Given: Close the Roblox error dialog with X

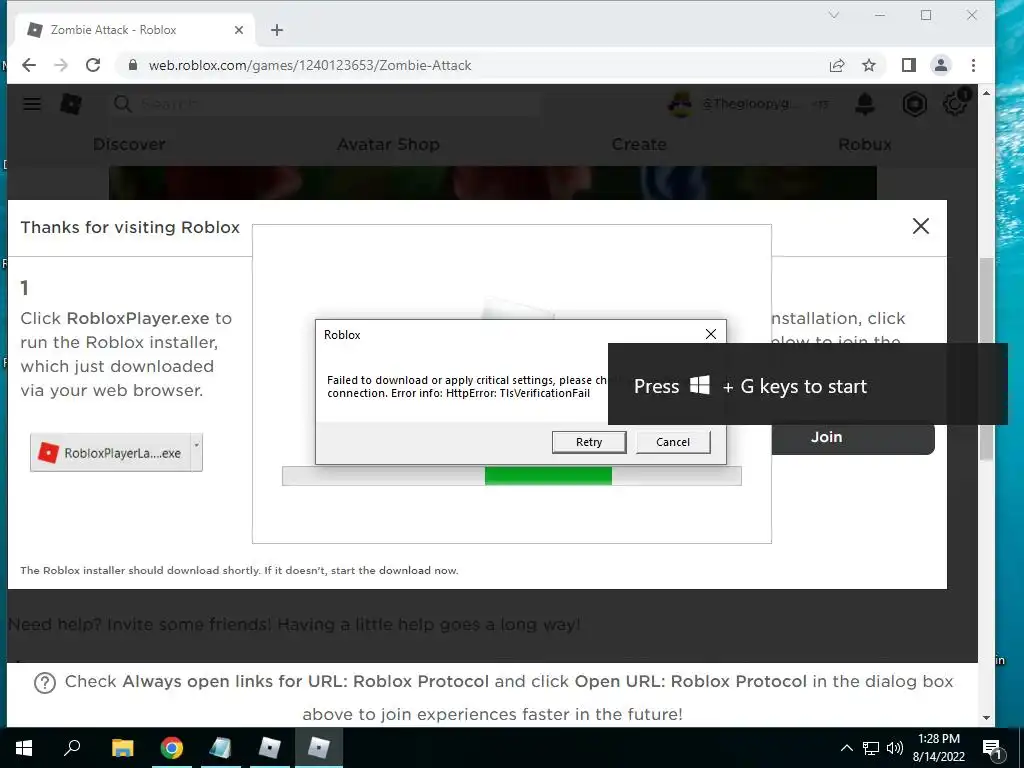Looking at the screenshot, I should point(711,334).
